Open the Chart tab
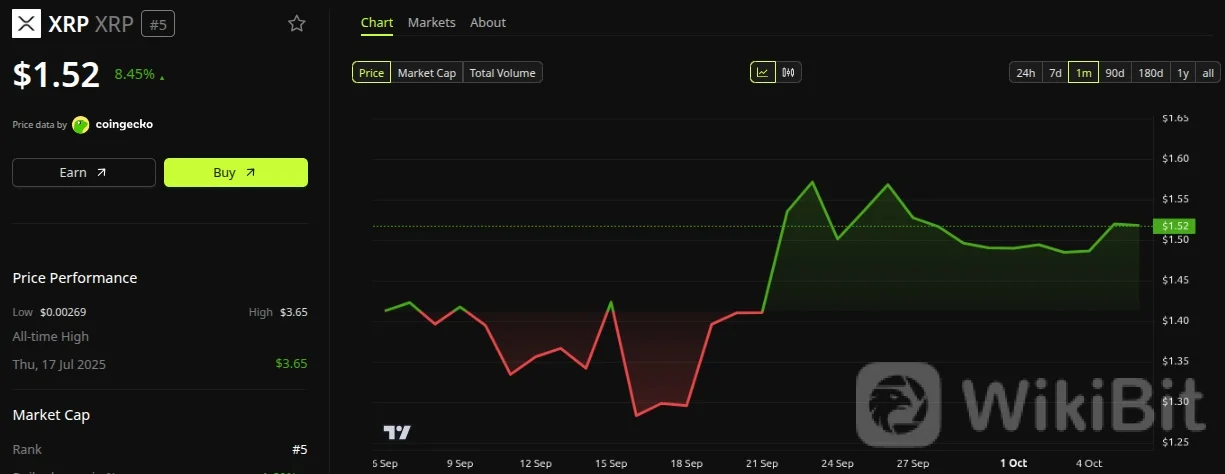 tap(377, 22)
